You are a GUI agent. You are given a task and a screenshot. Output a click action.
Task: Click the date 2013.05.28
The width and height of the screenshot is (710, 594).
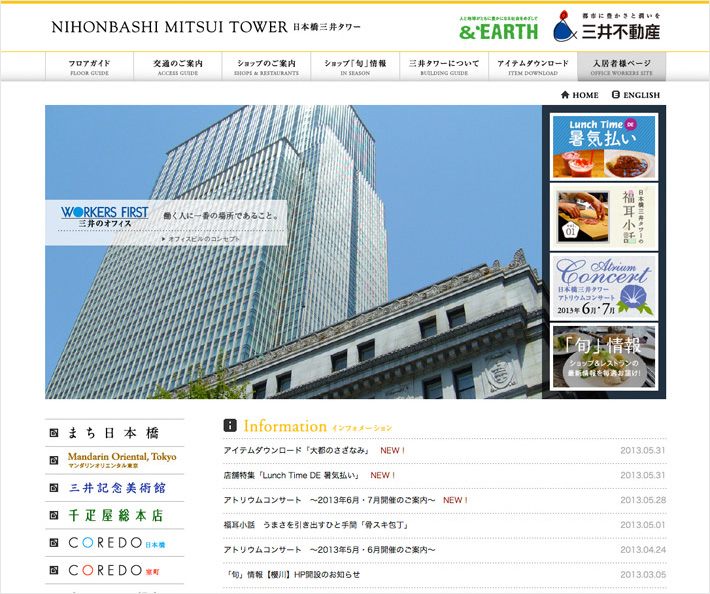643,500
